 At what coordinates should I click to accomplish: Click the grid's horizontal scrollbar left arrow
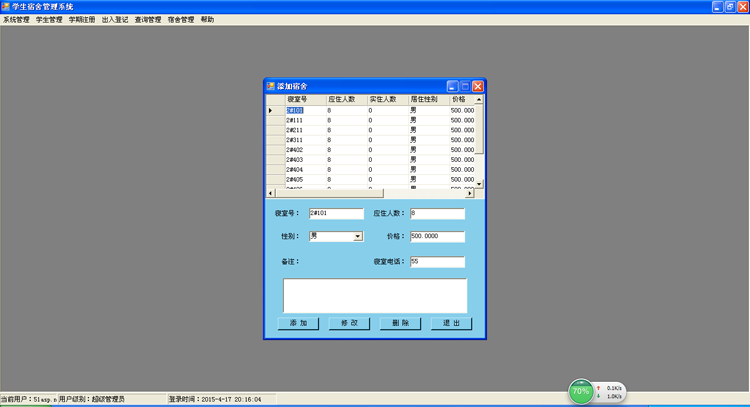[269, 192]
